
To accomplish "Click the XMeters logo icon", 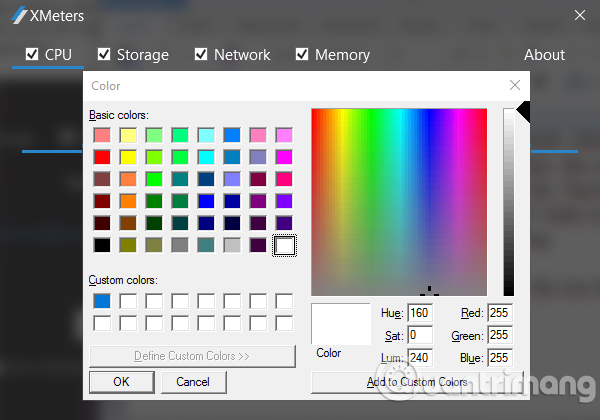I will [19, 15].
